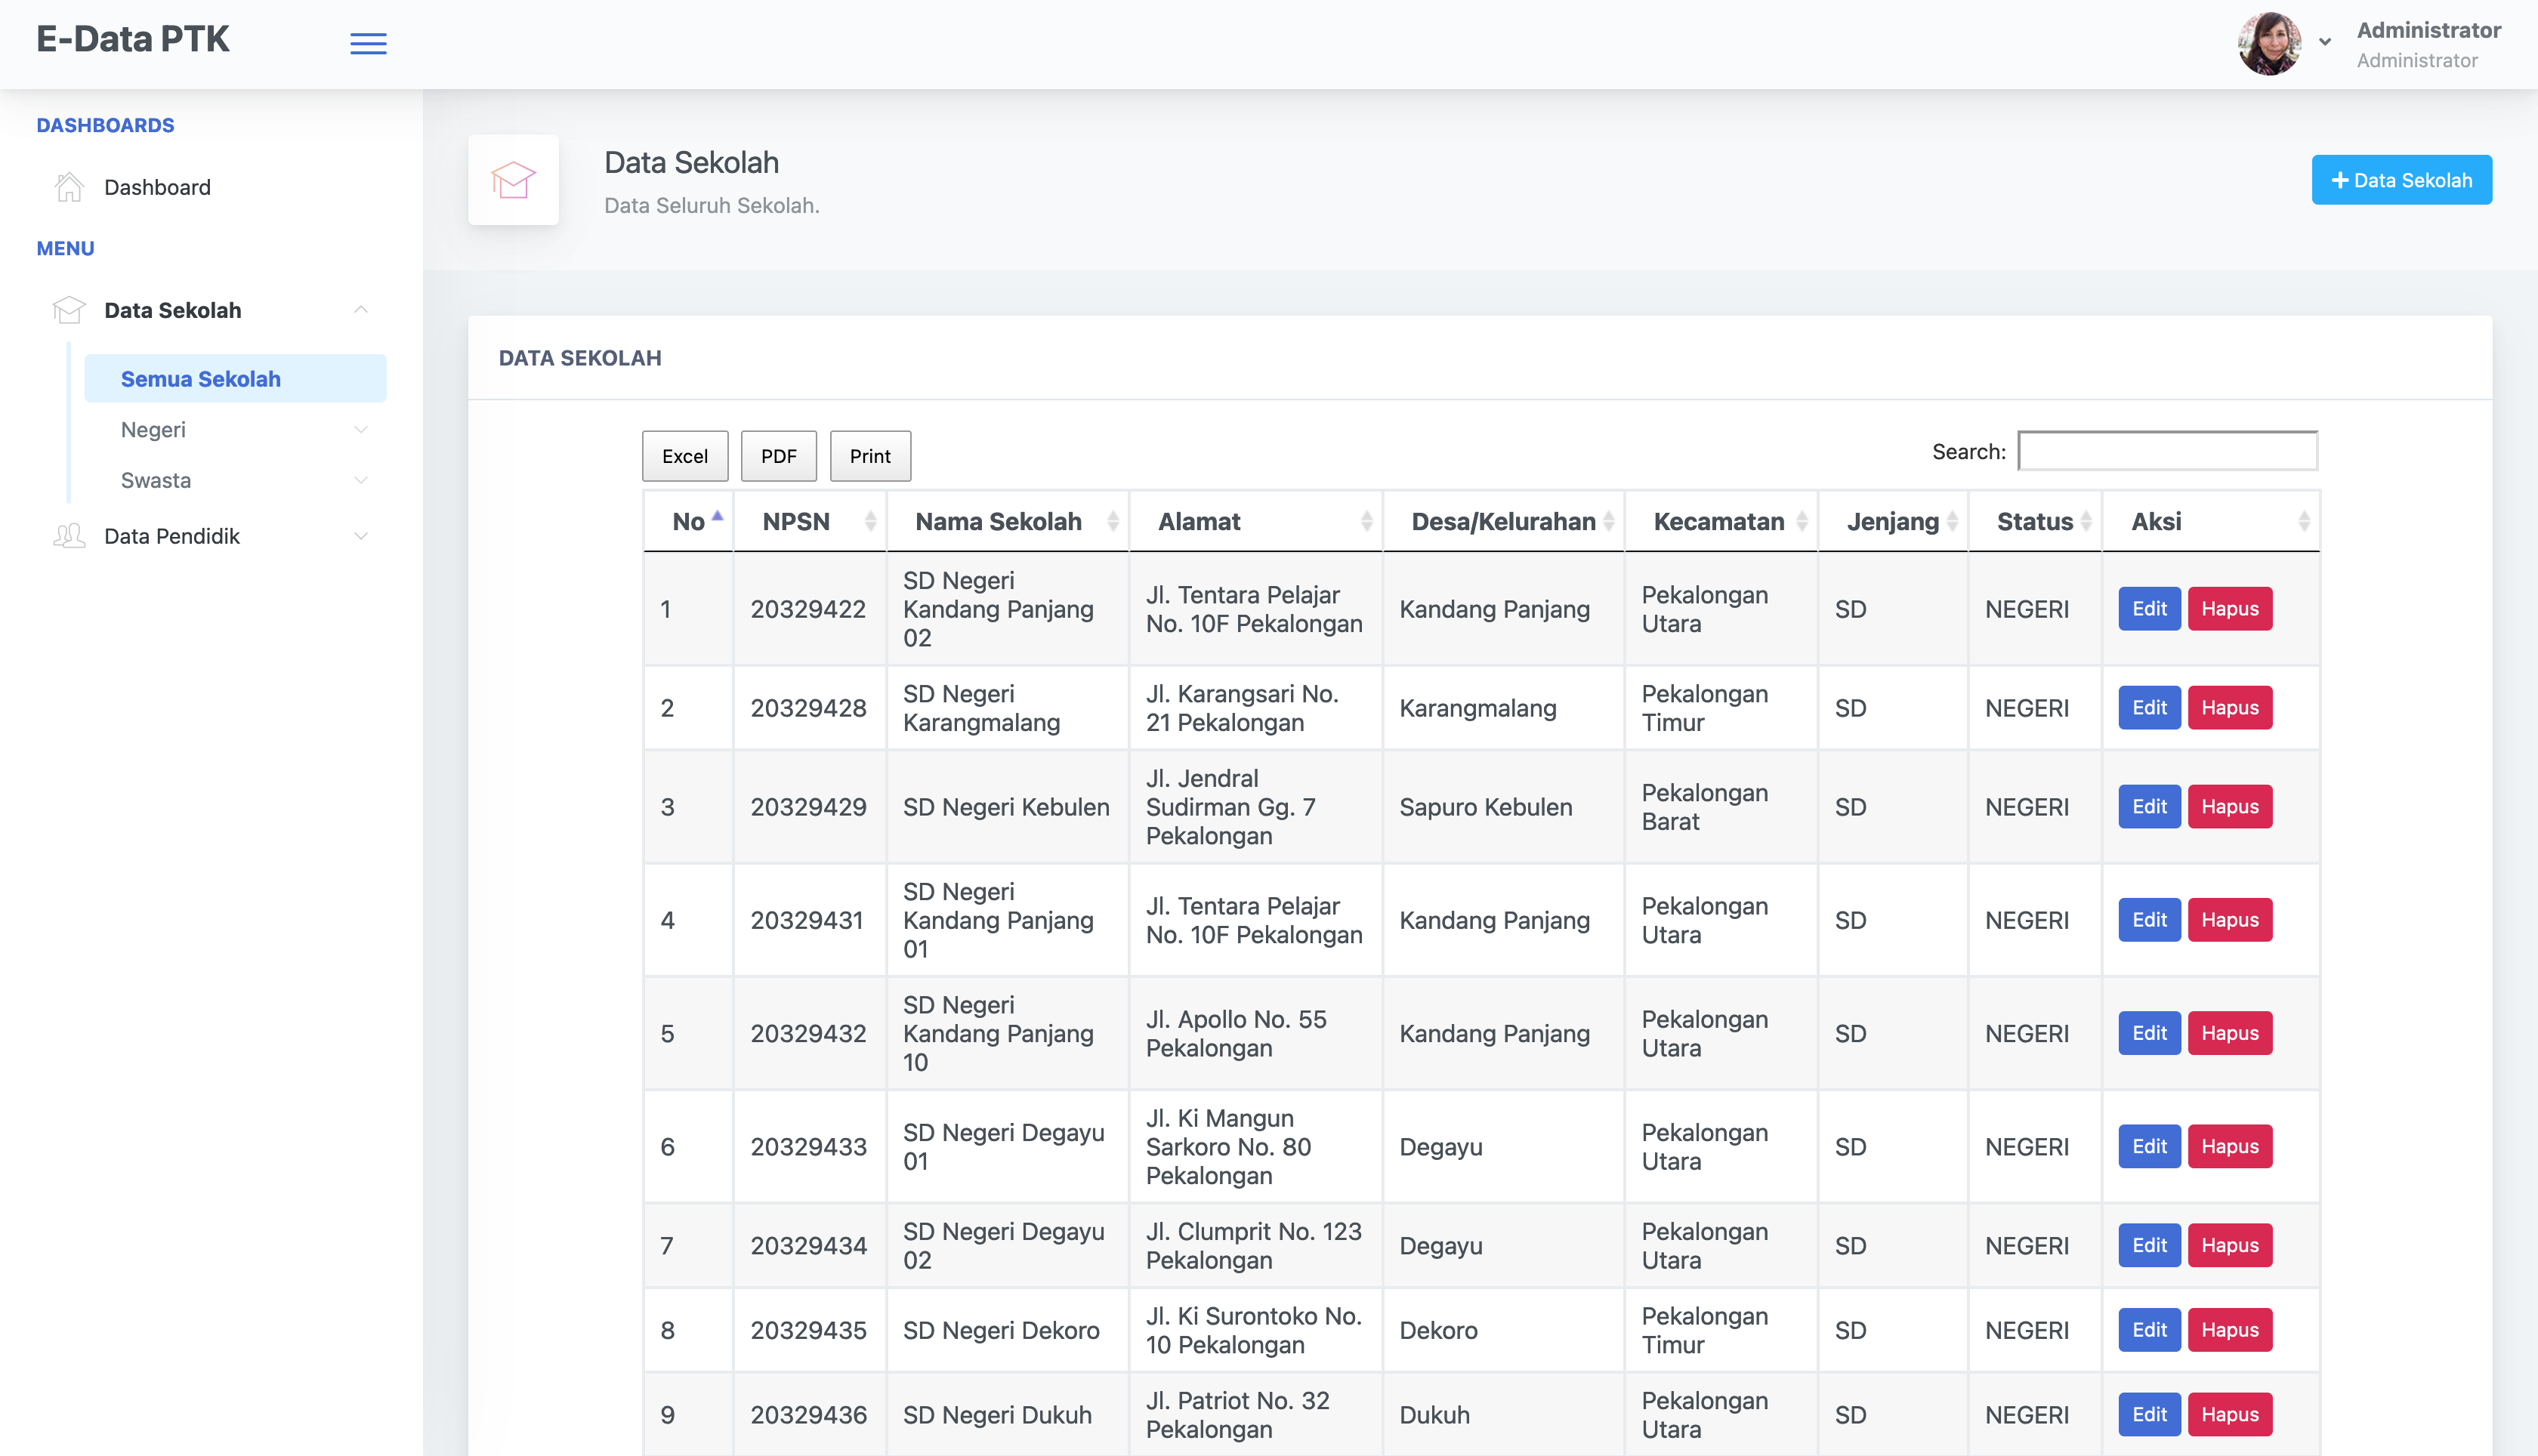Edit SD Negeri Kandang Panjang 01 row
Image resolution: width=2538 pixels, height=1456 pixels.
[2149, 920]
